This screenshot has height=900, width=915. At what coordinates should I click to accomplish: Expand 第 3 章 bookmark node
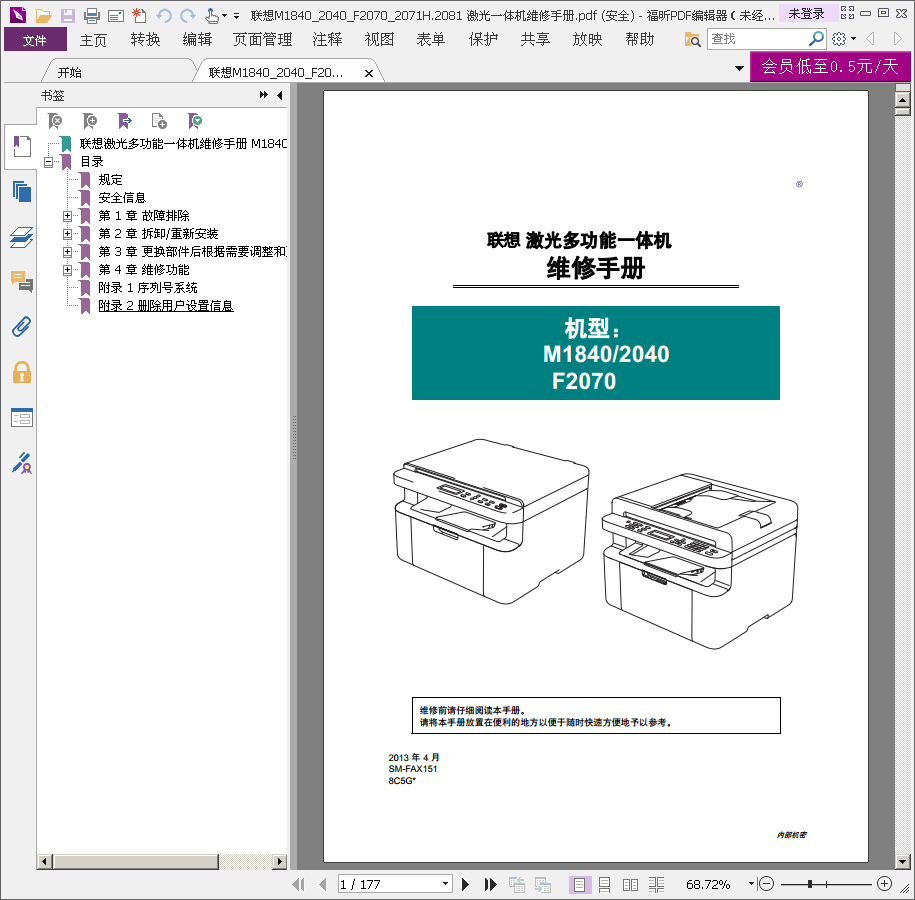point(68,252)
